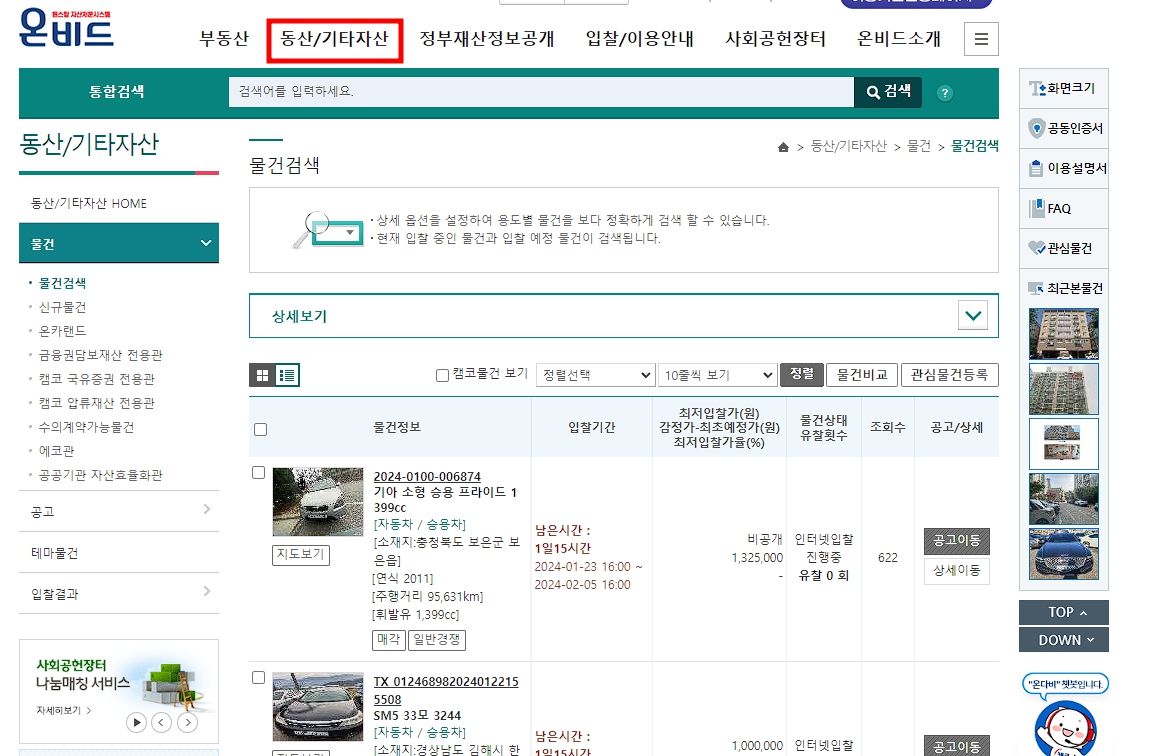Click the 공동인증서 sidebar icon
This screenshot has width=1170, height=756.
pyautogui.click(x=1063, y=128)
